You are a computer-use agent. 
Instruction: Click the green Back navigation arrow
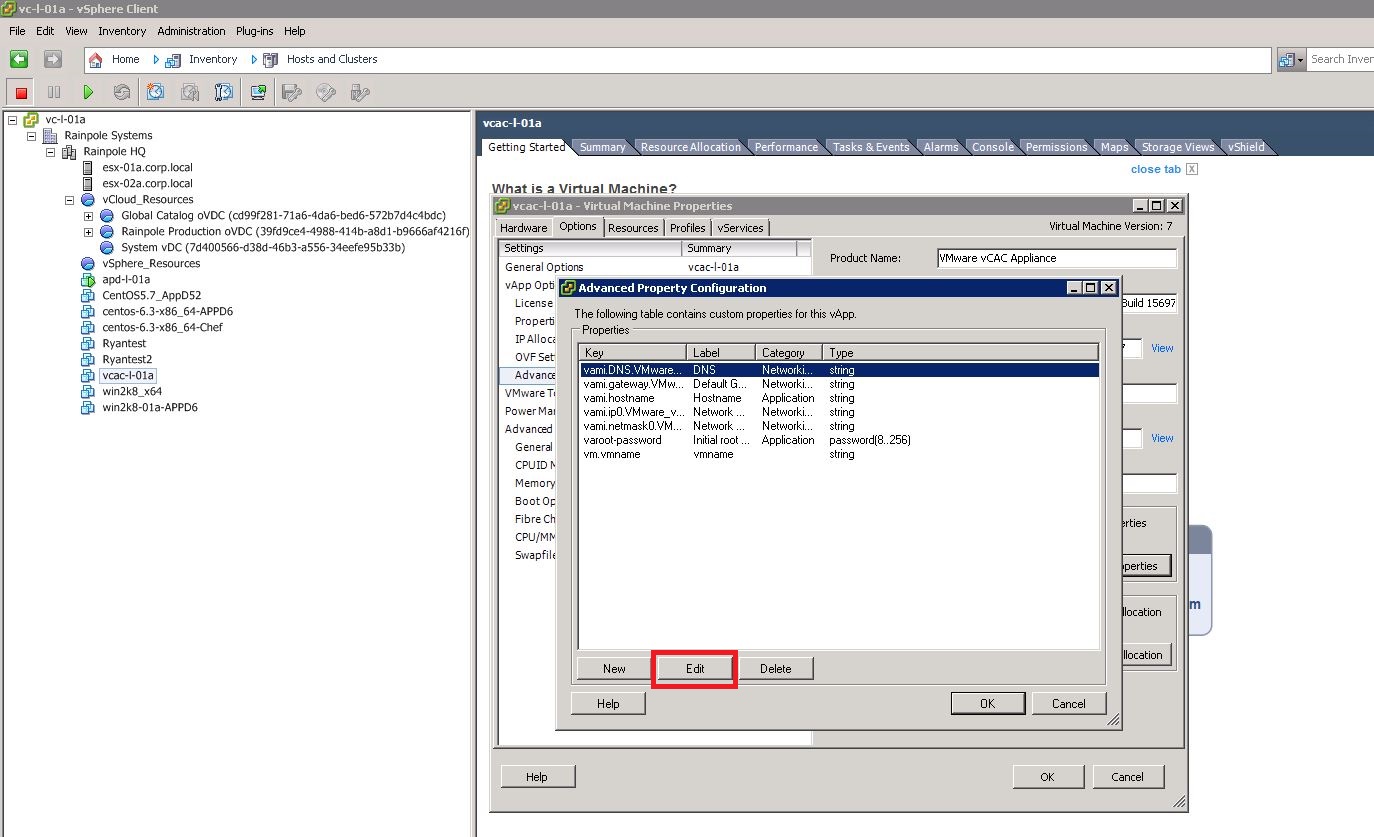click(19, 60)
